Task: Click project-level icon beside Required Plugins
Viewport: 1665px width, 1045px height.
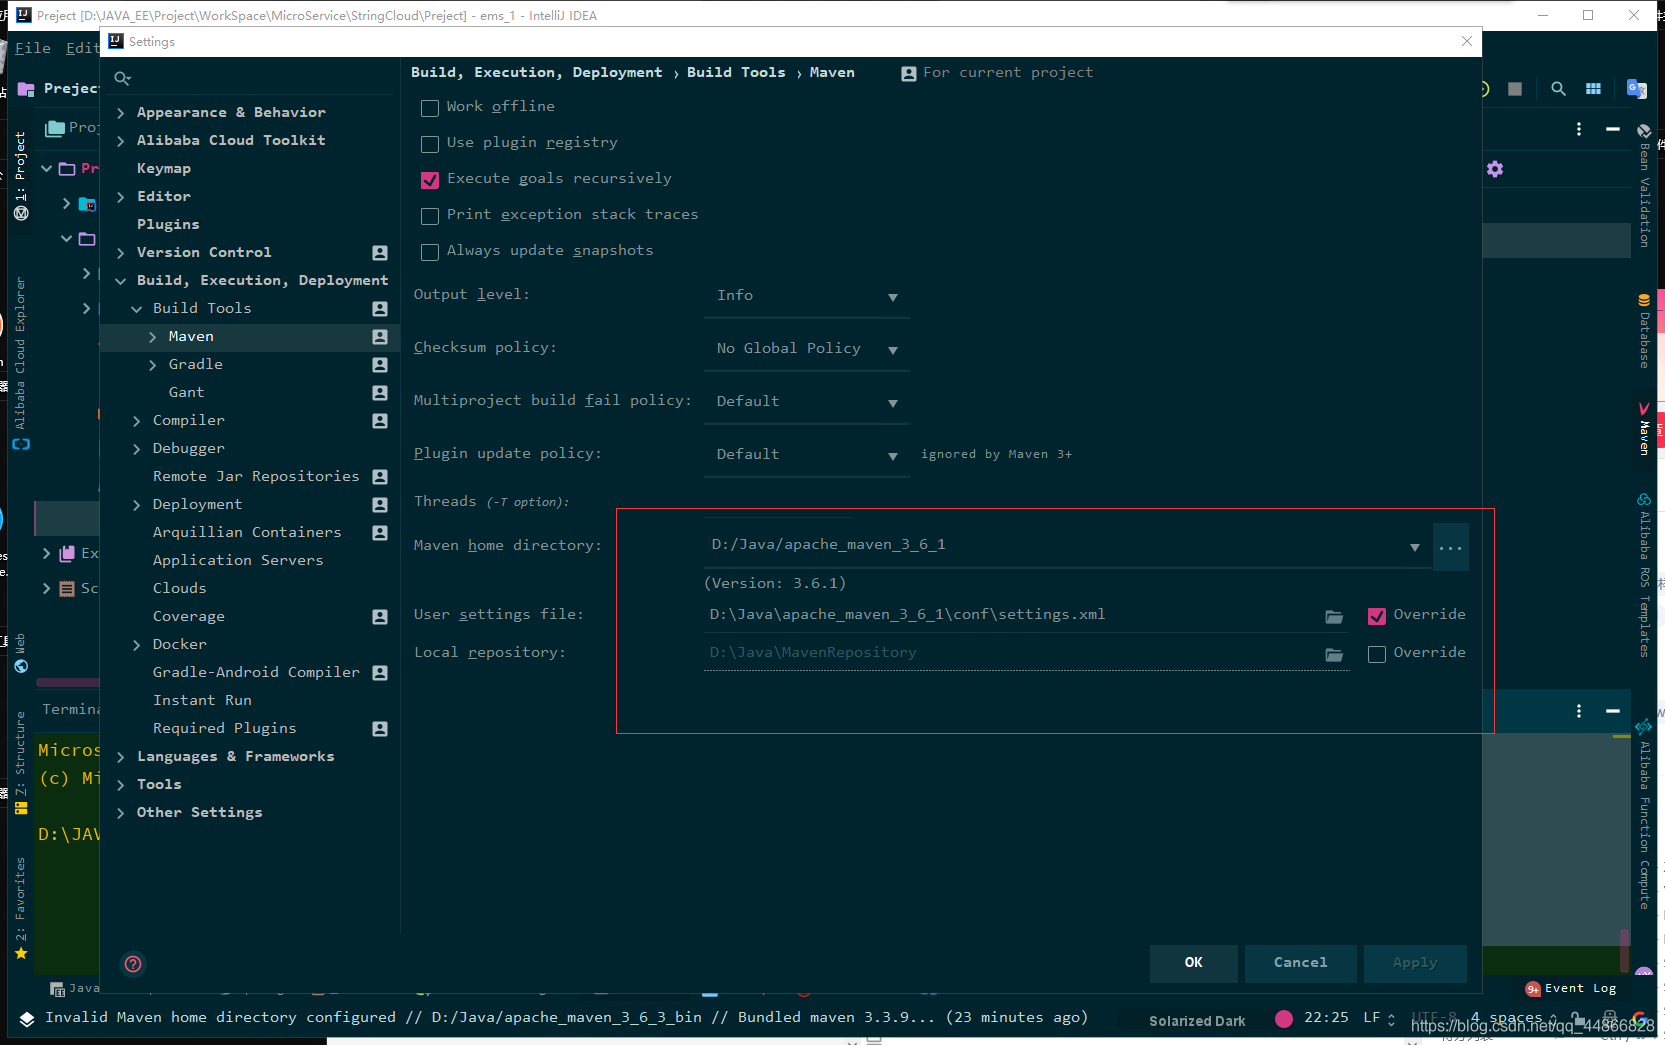Action: point(380,729)
